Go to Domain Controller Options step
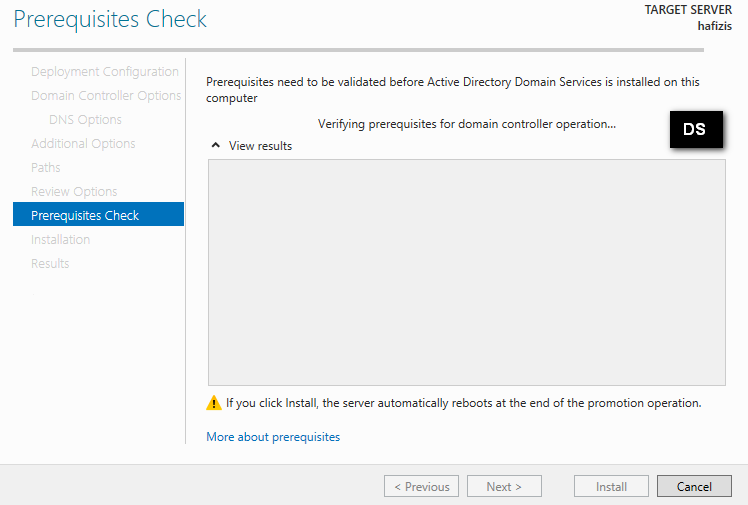Image resolution: width=748 pixels, height=505 pixels. 106,96
